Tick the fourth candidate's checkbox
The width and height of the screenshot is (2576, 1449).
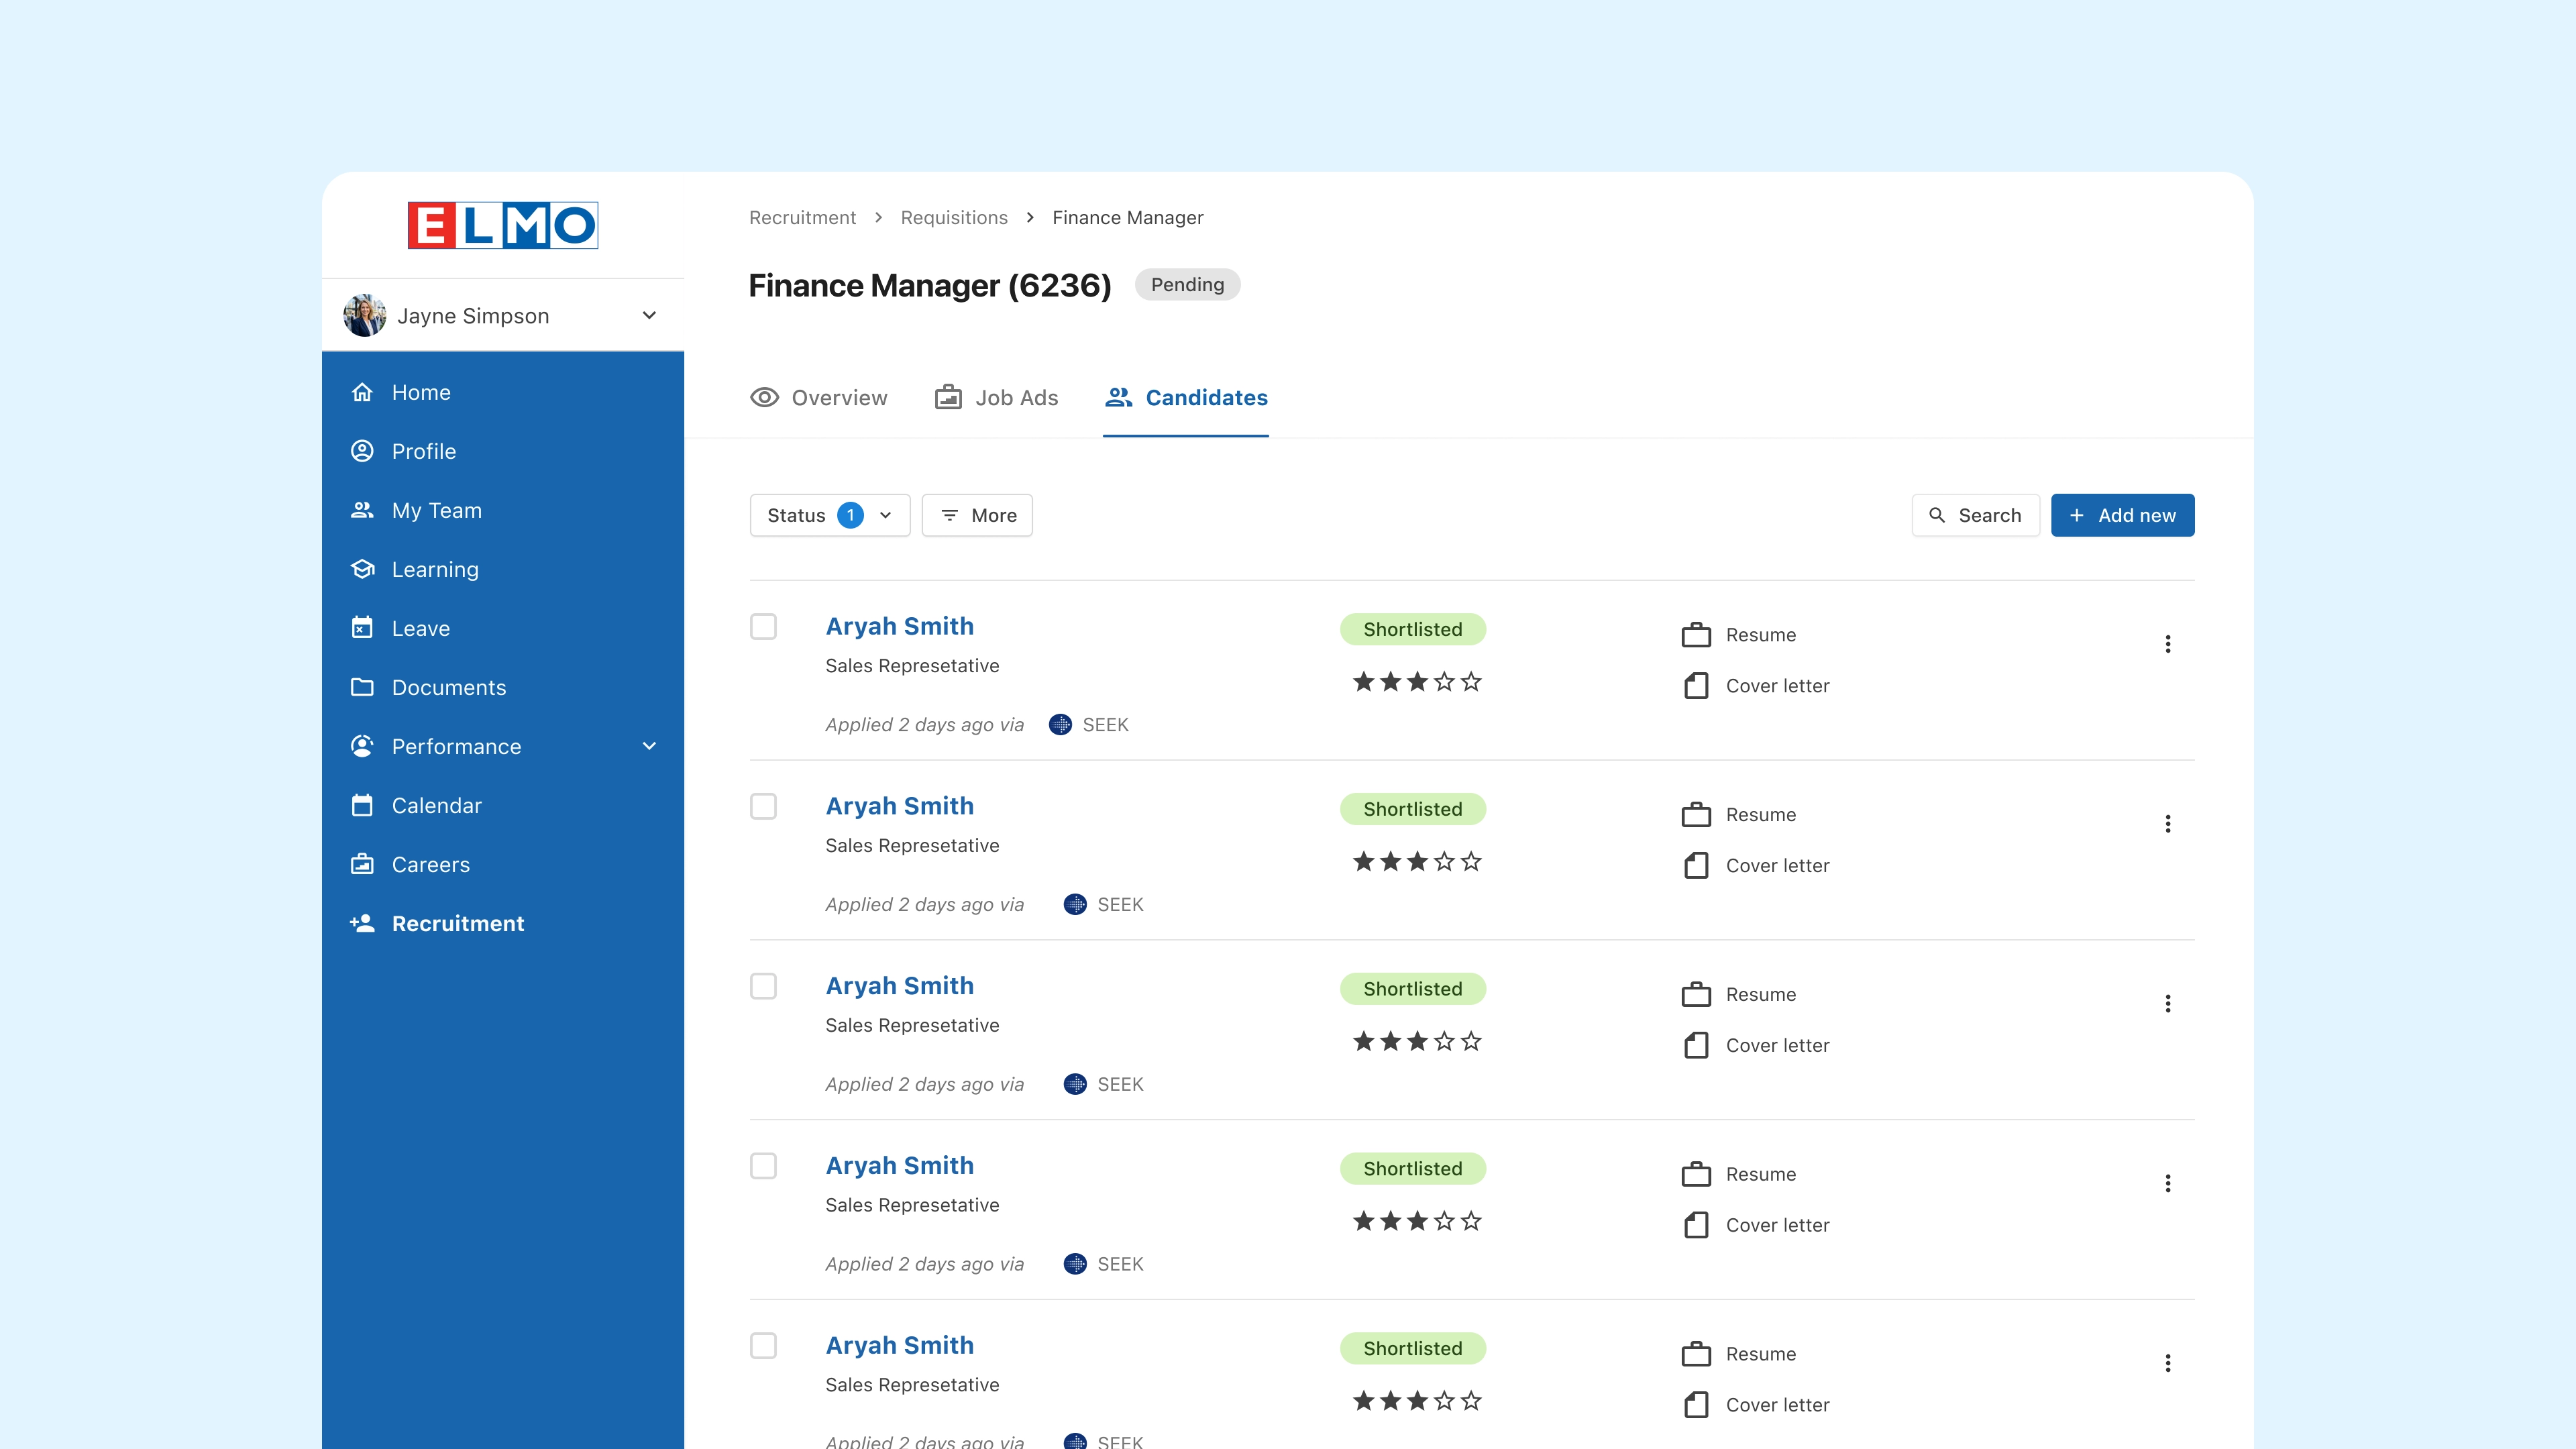click(x=763, y=1166)
